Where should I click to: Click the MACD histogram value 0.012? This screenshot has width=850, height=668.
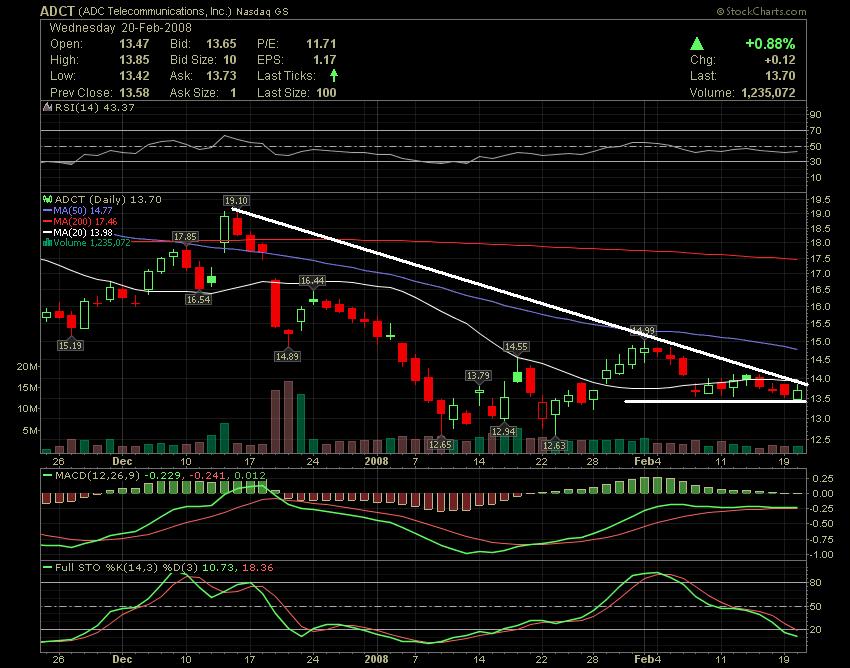pos(249,476)
